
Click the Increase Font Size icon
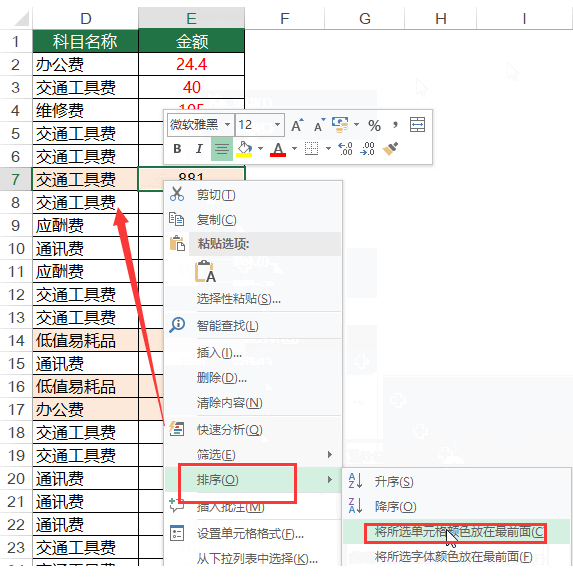297,125
